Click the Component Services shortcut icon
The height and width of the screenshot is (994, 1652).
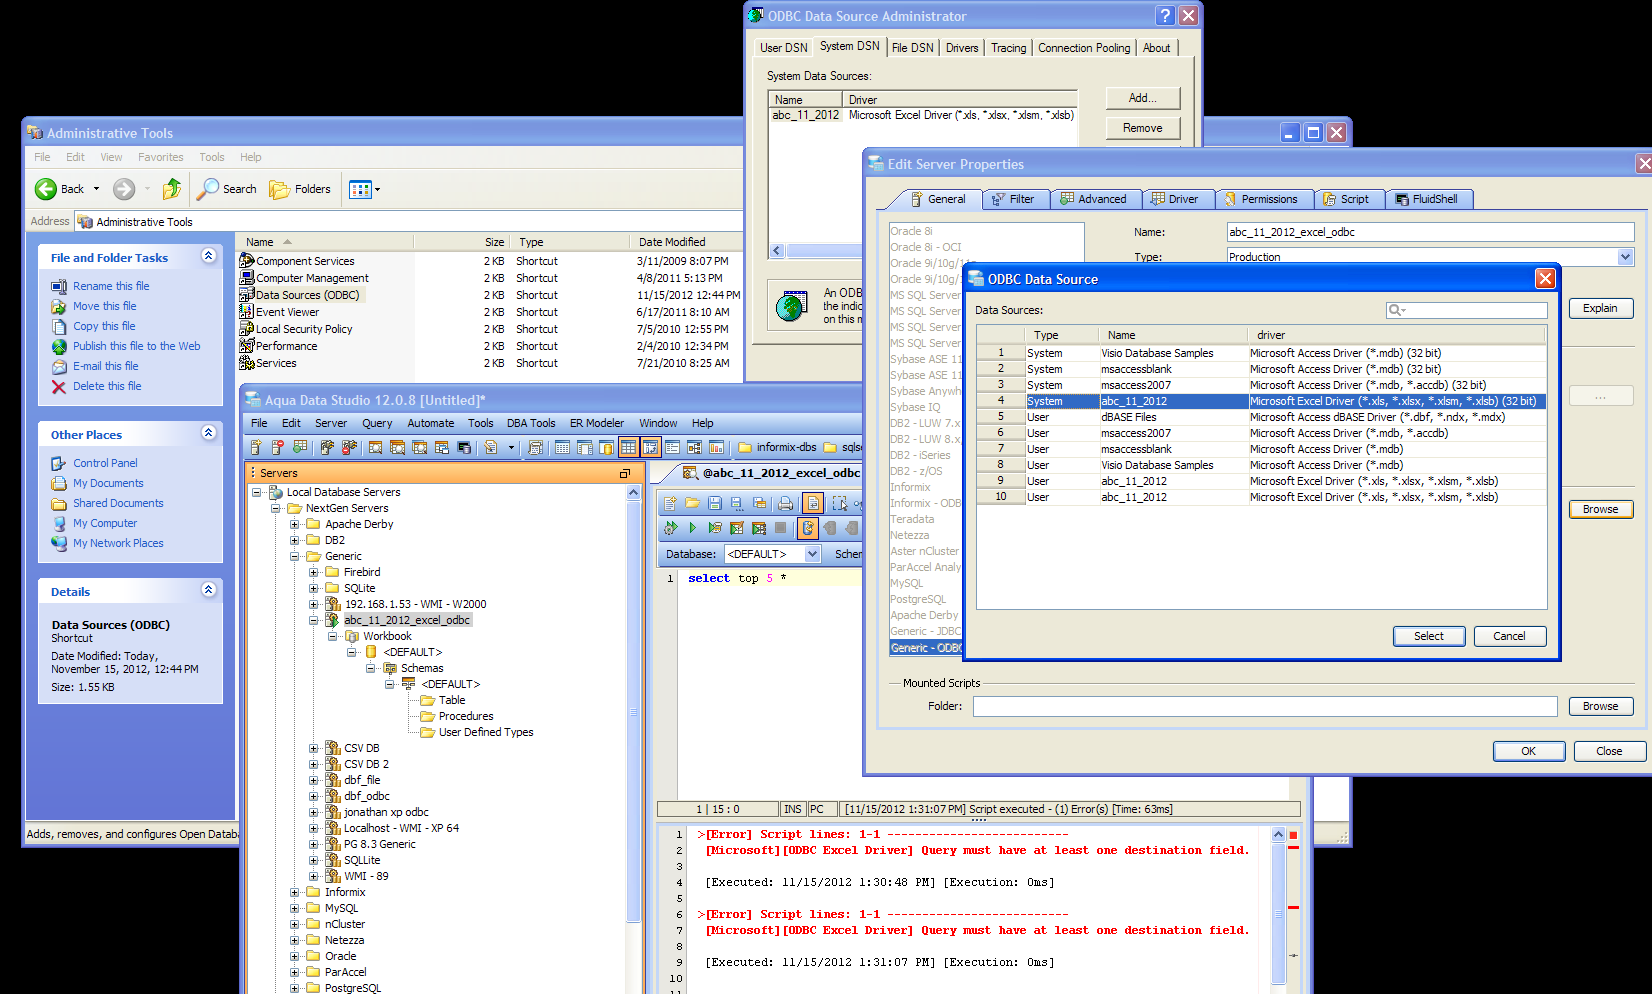246,261
